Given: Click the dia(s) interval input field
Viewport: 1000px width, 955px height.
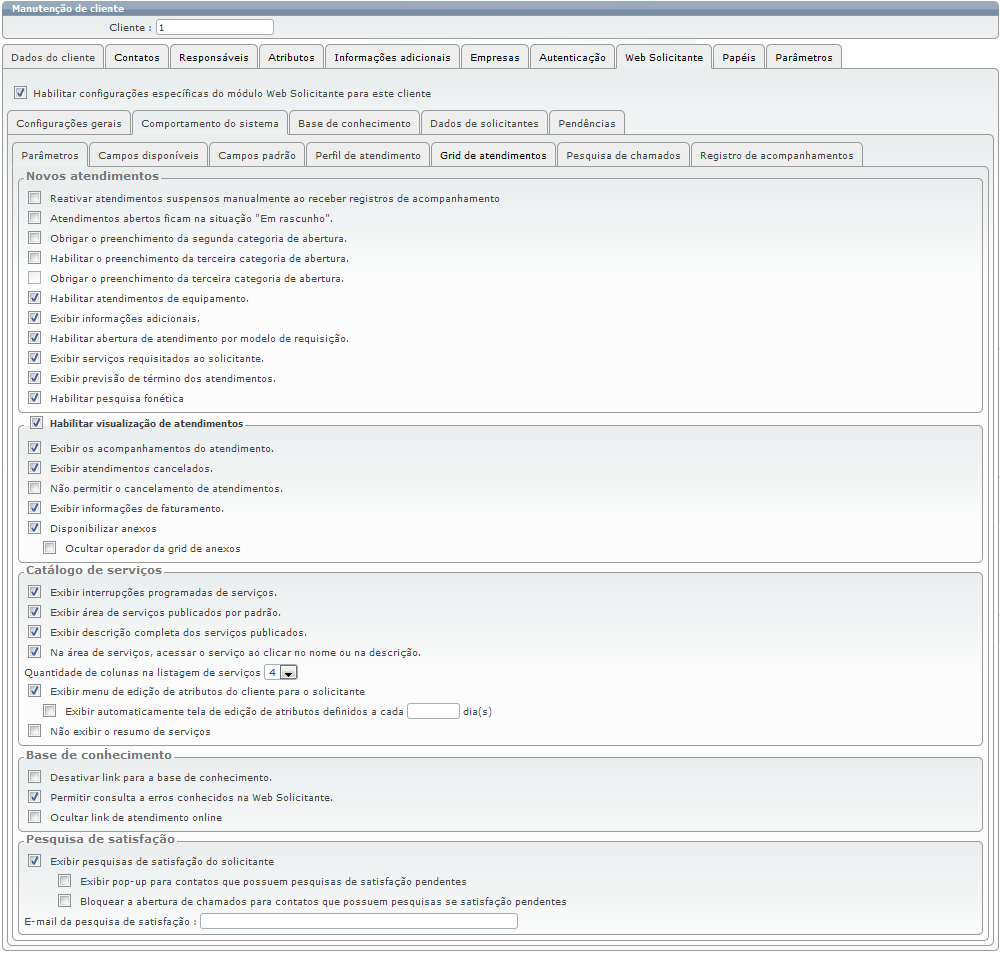Looking at the screenshot, I should pyautogui.click(x=433, y=711).
